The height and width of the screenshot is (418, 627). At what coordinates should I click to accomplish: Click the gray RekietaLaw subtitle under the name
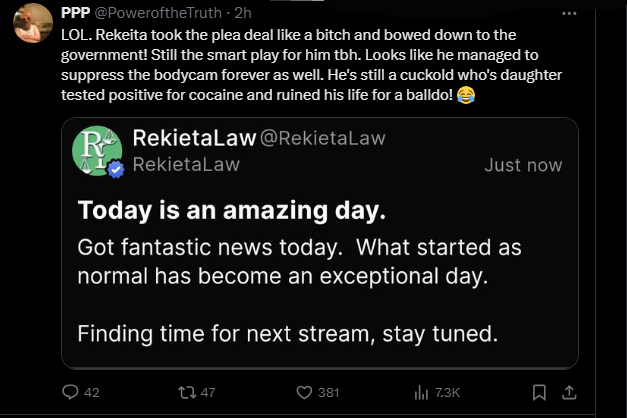point(186,164)
